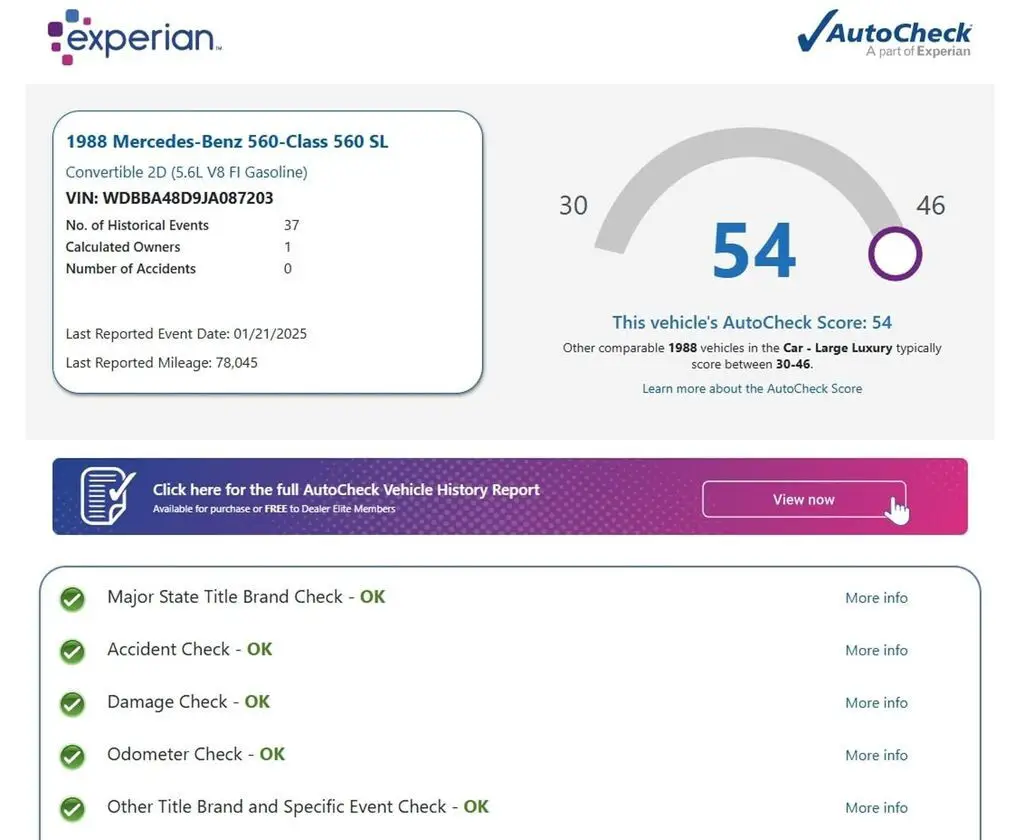Click the 1988 Mercedes-Benz 560 SL title
This screenshot has width=1024, height=840.
point(227,142)
